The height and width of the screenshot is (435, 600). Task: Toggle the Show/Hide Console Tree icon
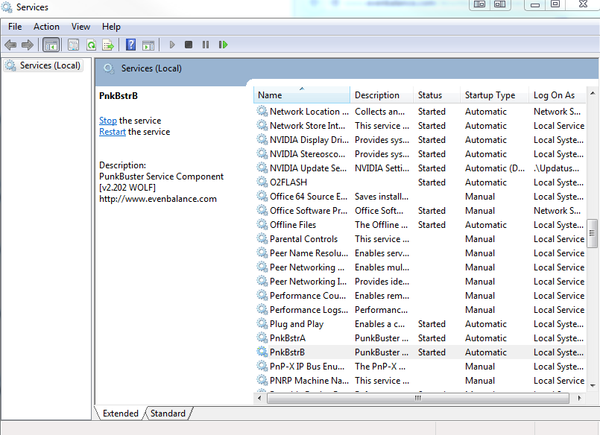click(x=51, y=45)
